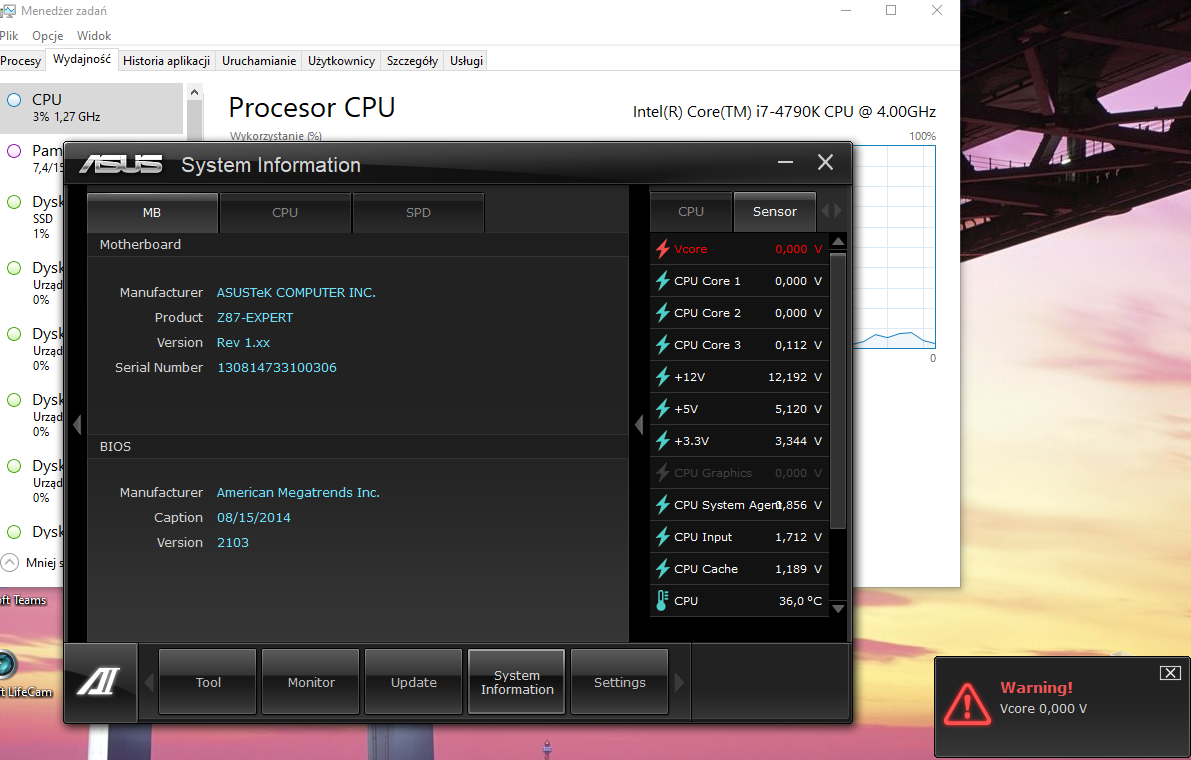This screenshot has height=760, width=1191.
Task: Click the BIOS date 08/15/2014
Action: pos(254,518)
